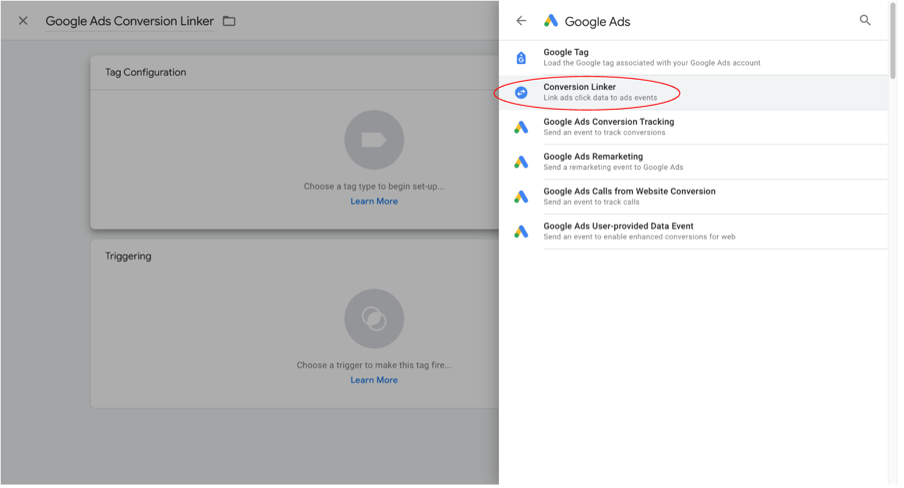This screenshot has width=904, height=488.
Task: Click the User-provided Data Event icon
Action: 521,232
